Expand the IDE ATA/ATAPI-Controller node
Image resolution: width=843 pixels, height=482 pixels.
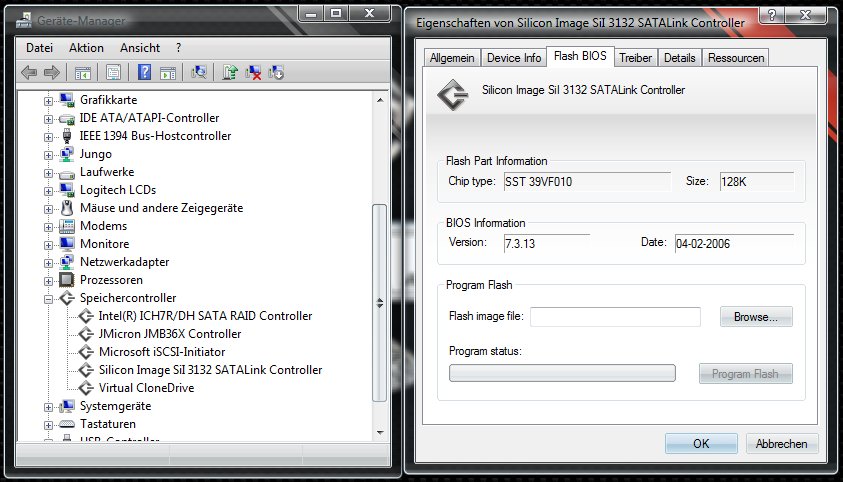[x=48, y=119]
